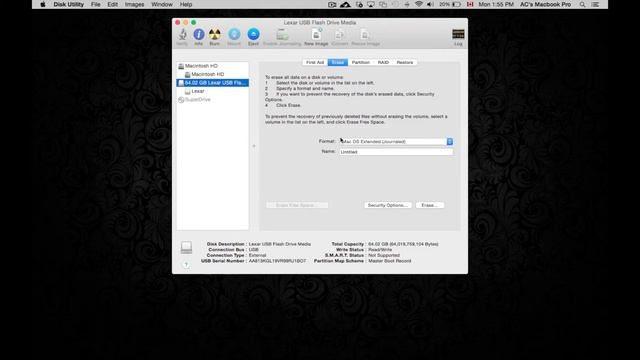Image resolution: width=640 pixels, height=360 pixels.
Task: Switch to the First Aid tab
Action: coord(315,62)
